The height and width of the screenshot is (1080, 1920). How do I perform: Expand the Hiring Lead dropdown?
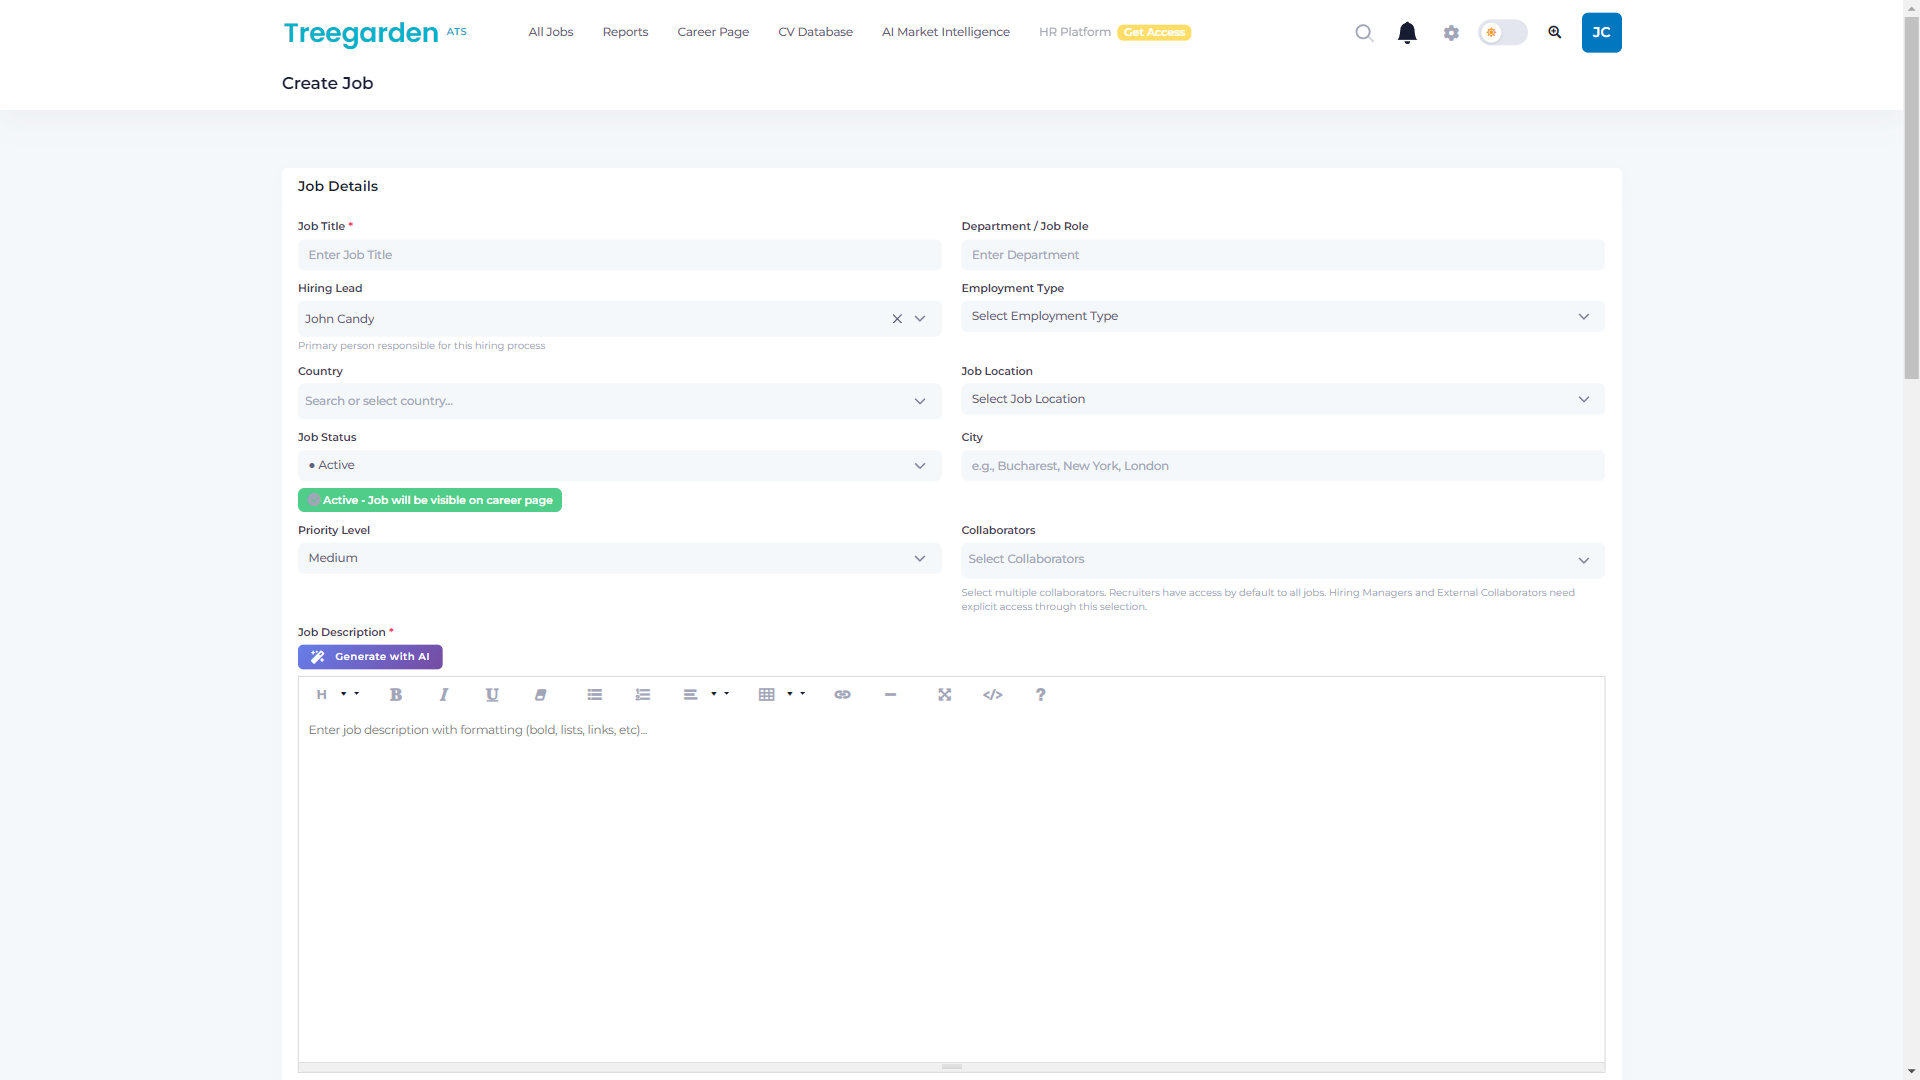[x=920, y=319]
